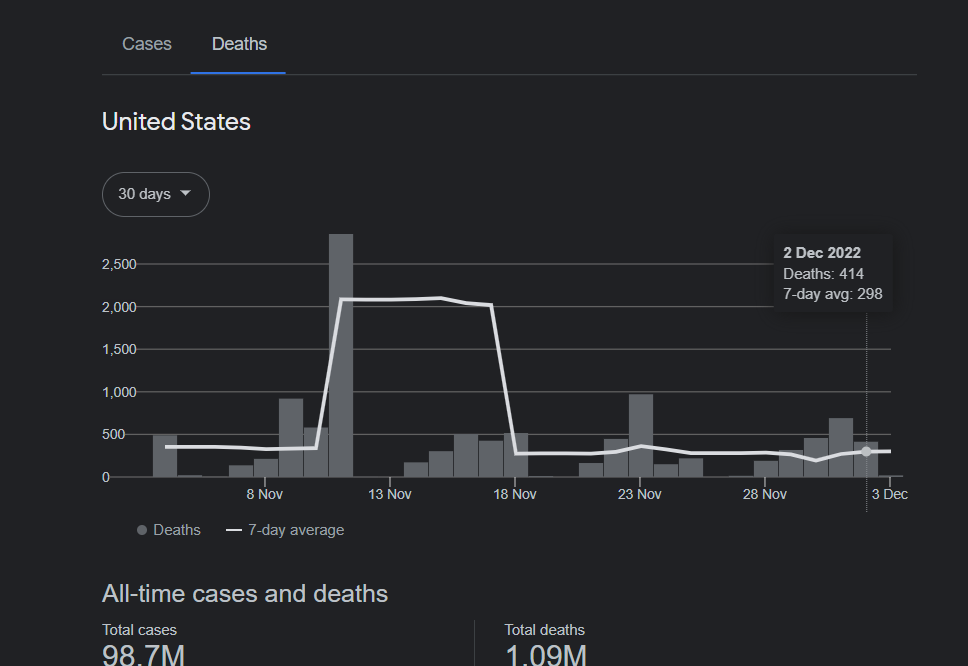The width and height of the screenshot is (968, 666).
Task: Click the 'Total deaths' label
Action: point(544,630)
